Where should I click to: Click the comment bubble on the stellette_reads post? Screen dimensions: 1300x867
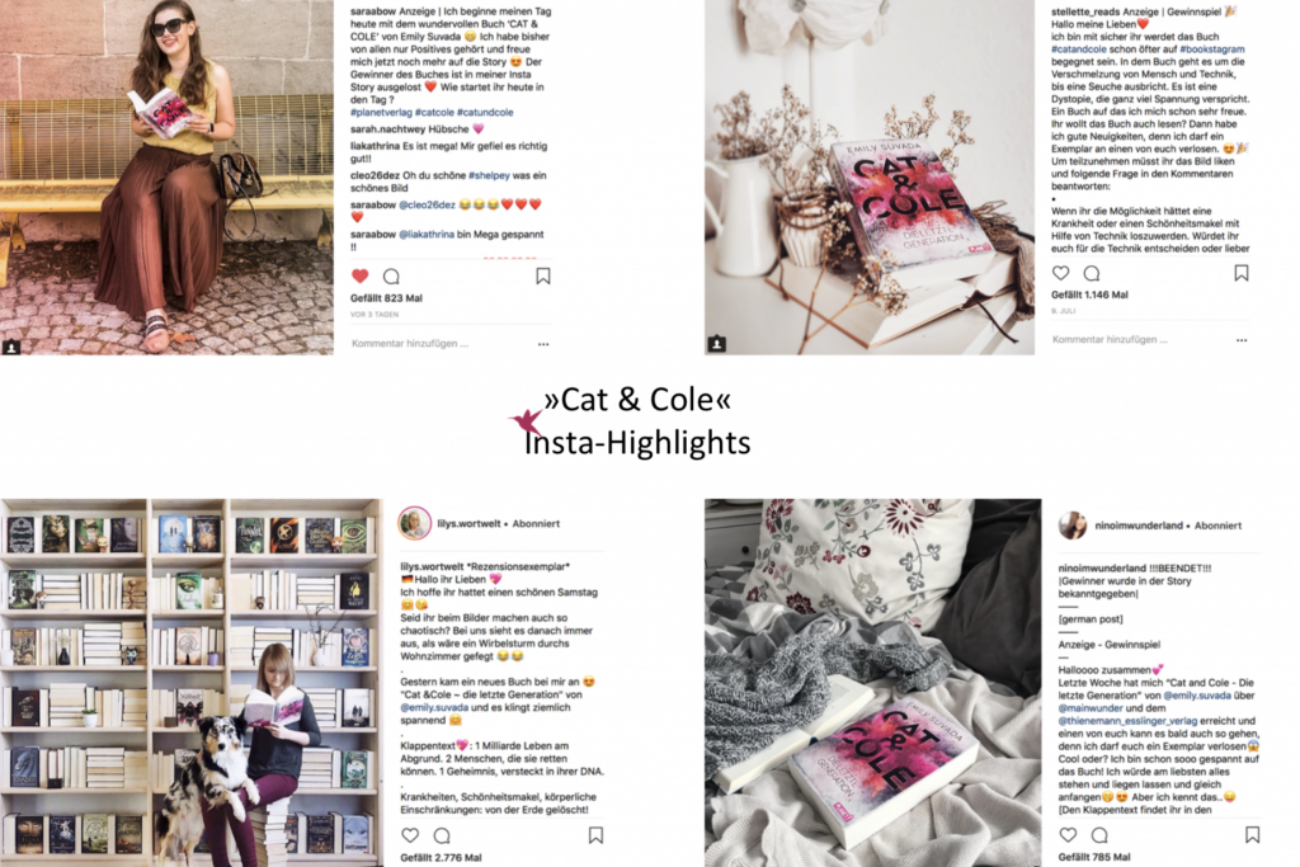[1091, 273]
